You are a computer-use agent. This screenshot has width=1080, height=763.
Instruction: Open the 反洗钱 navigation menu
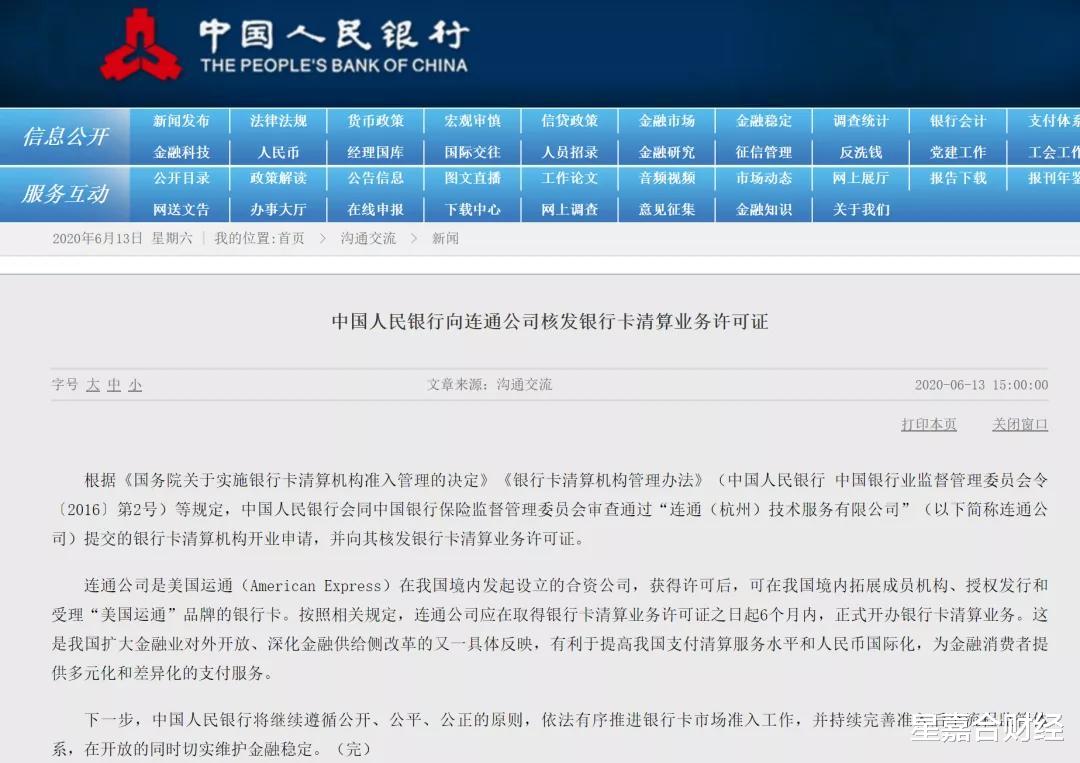(861, 150)
